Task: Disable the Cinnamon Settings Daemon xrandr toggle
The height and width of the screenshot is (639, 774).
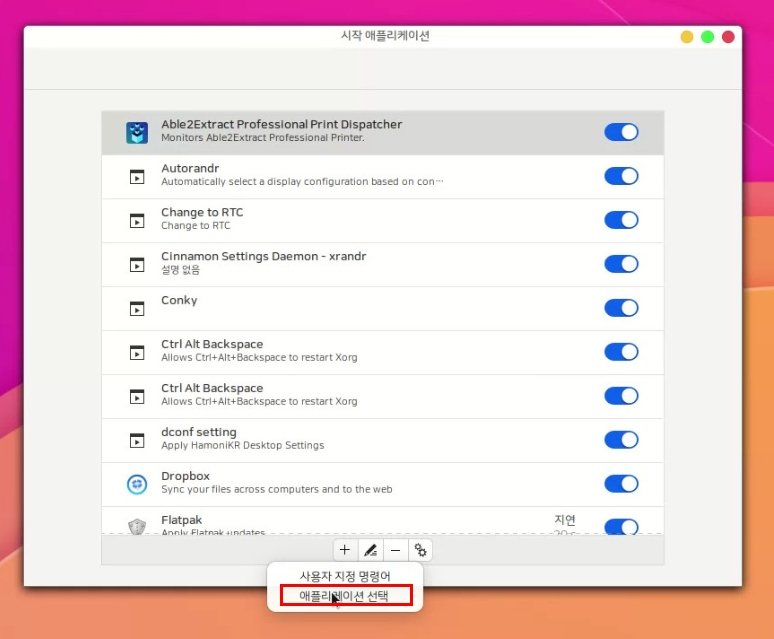Action: click(x=621, y=264)
